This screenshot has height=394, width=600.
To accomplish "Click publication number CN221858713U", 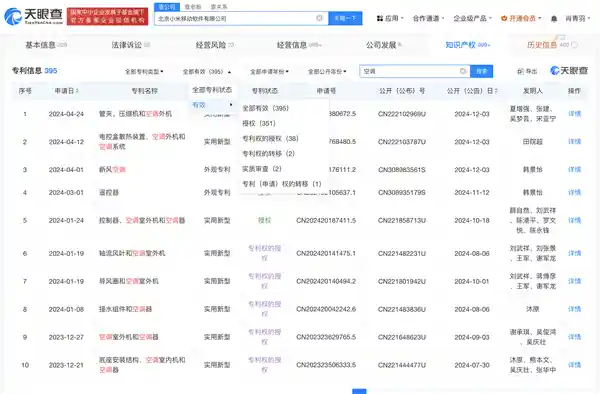I will pyautogui.click(x=401, y=220).
